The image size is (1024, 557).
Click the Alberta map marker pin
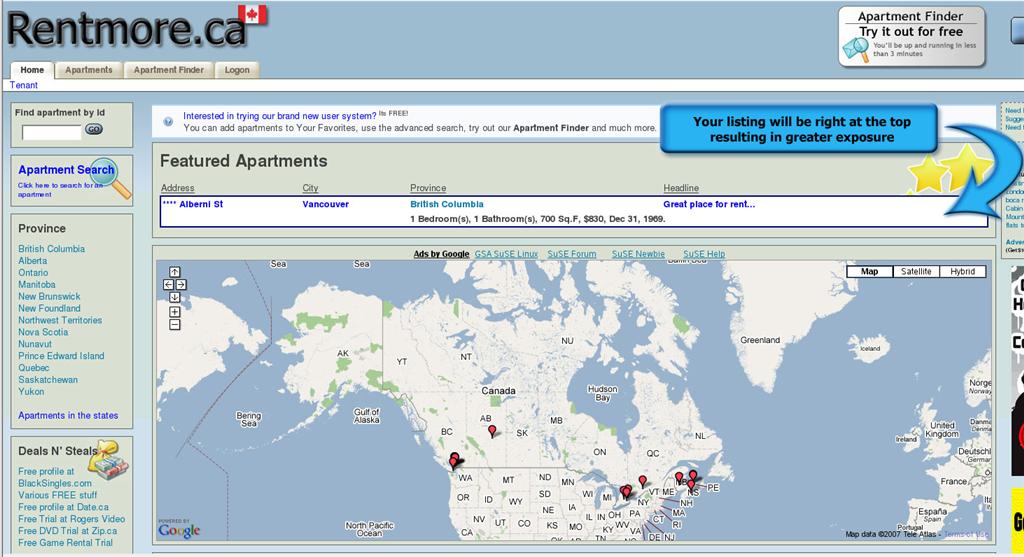[x=492, y=430]
